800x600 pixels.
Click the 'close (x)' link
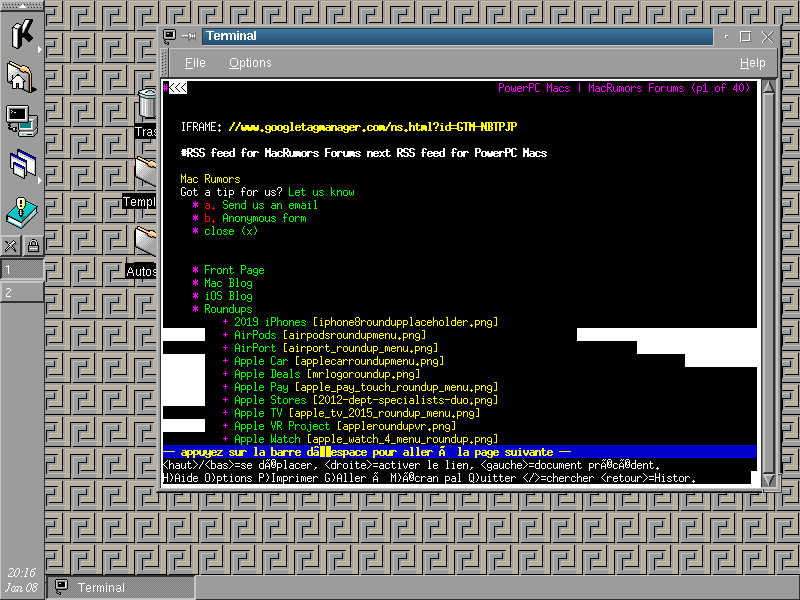pyautogui.click(x=231, y=231)
